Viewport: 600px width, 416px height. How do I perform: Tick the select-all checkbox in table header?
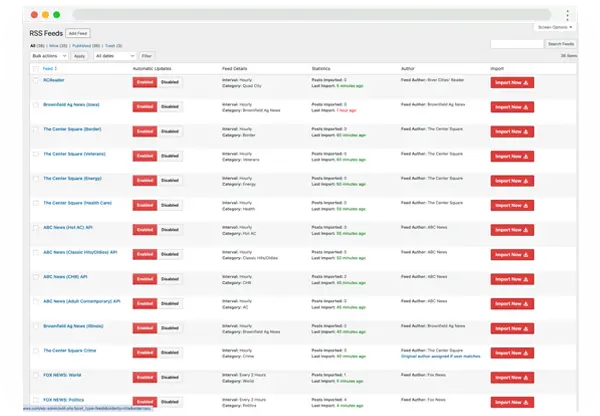coord(36,67)
